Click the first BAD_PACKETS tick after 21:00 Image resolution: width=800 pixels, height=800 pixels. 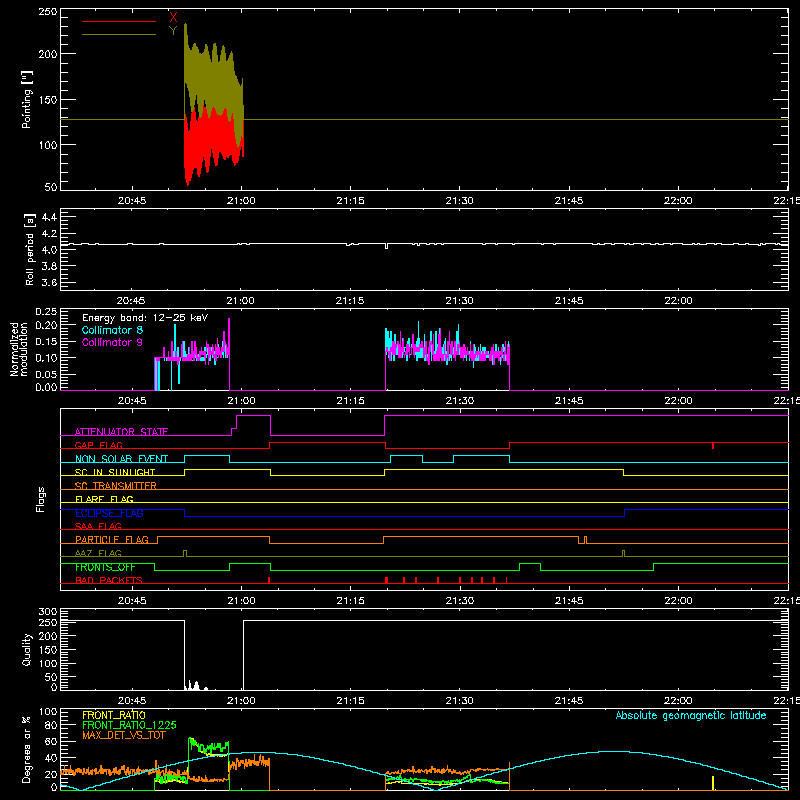pos(268,580)
